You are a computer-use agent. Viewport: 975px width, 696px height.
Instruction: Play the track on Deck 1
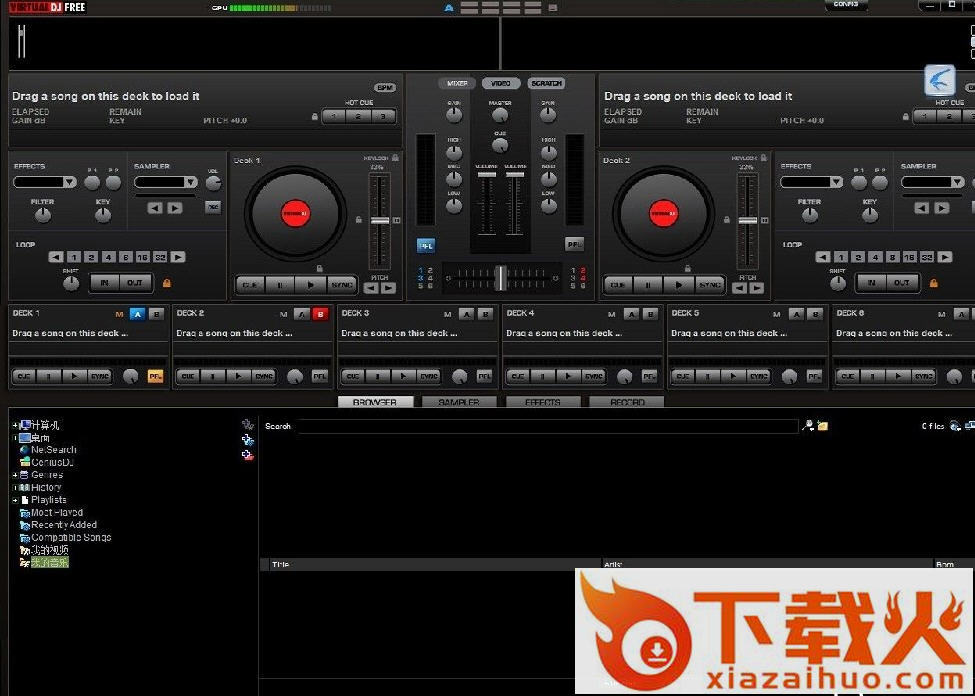point(311,285)
